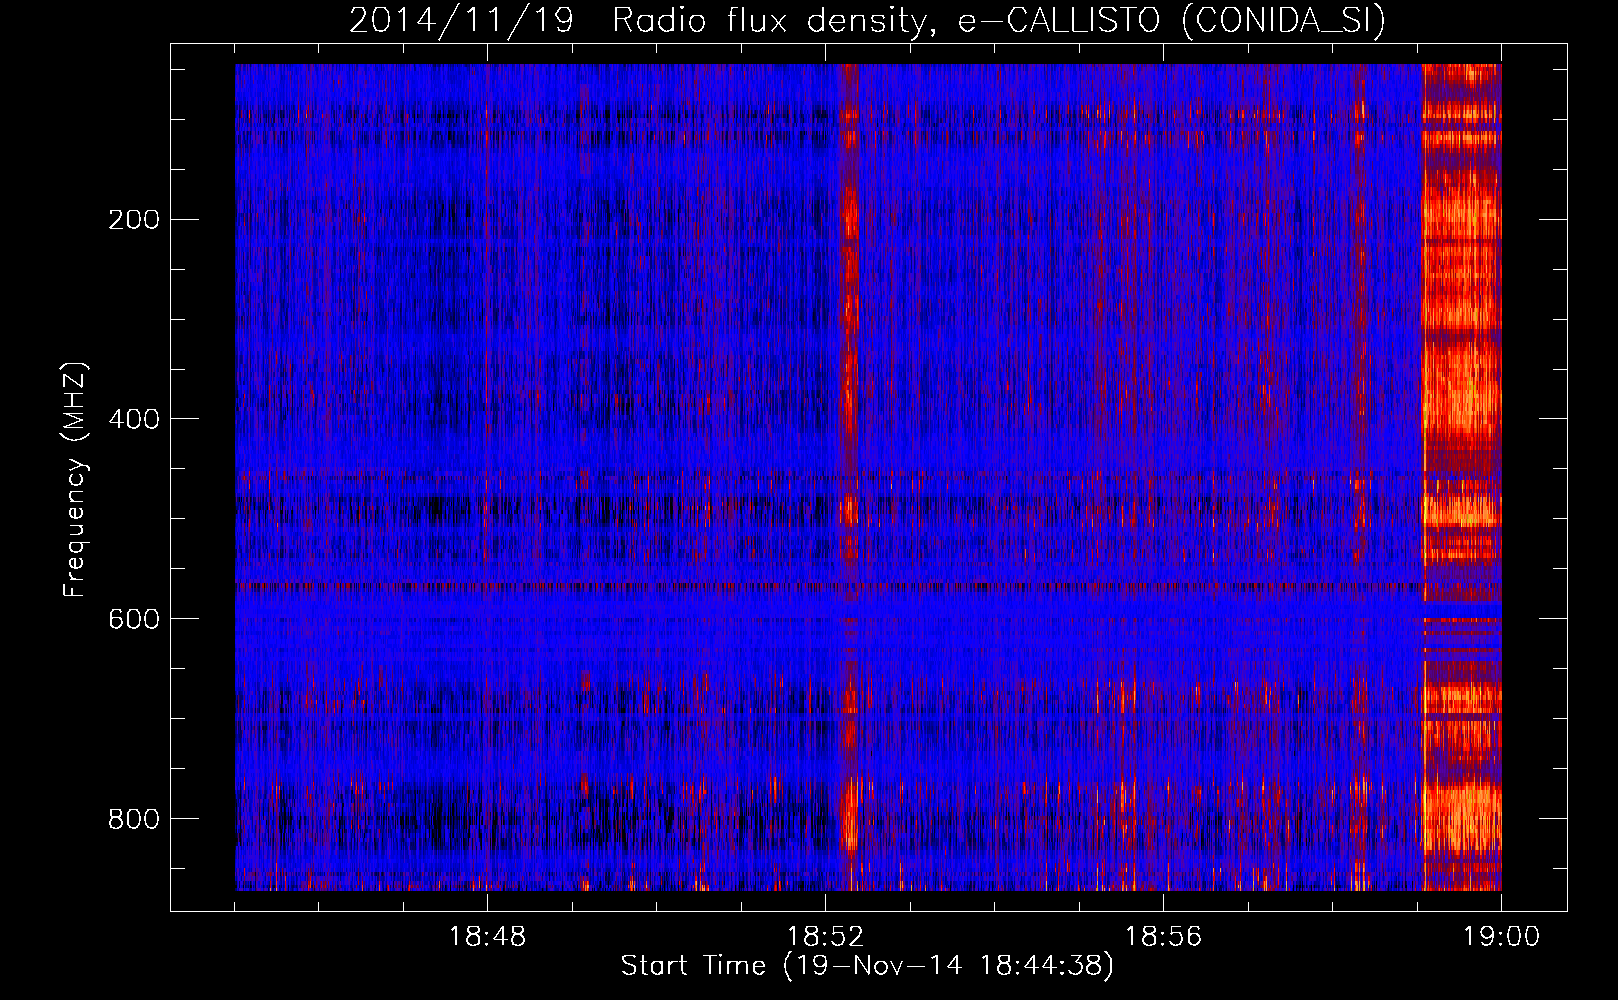Click the plot title '2014/11/19 Radio flux density'
Image resolution: width=1618 pixels, height=1000 pixels.
pyautogui.click(x=640, y=22)
